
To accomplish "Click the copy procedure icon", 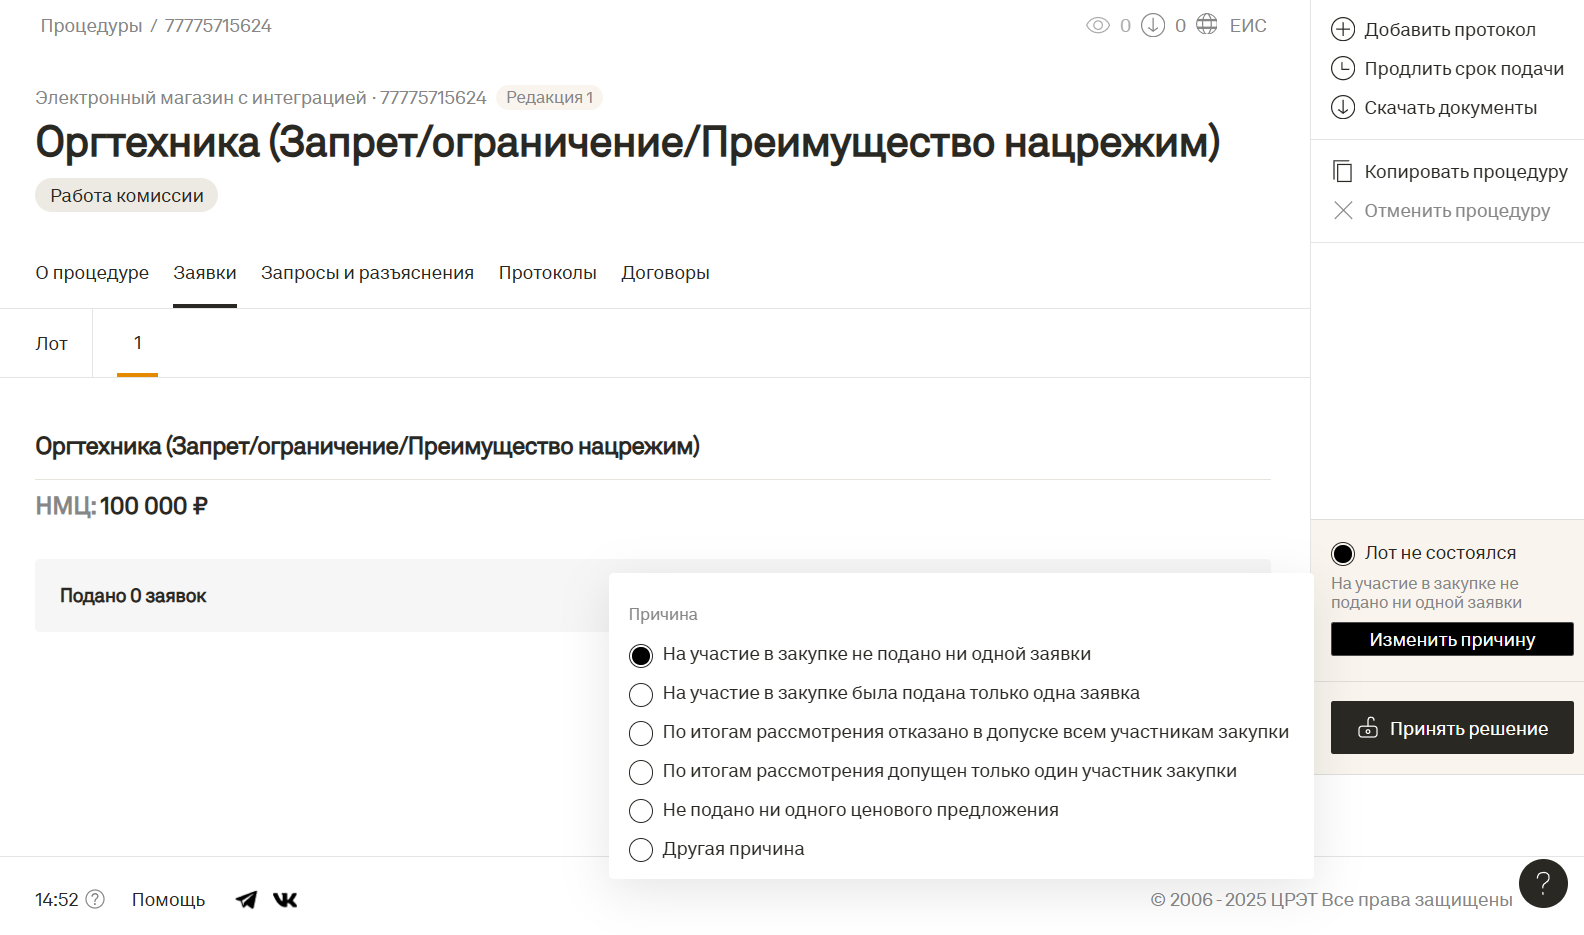I will (x=1343, y=171).
